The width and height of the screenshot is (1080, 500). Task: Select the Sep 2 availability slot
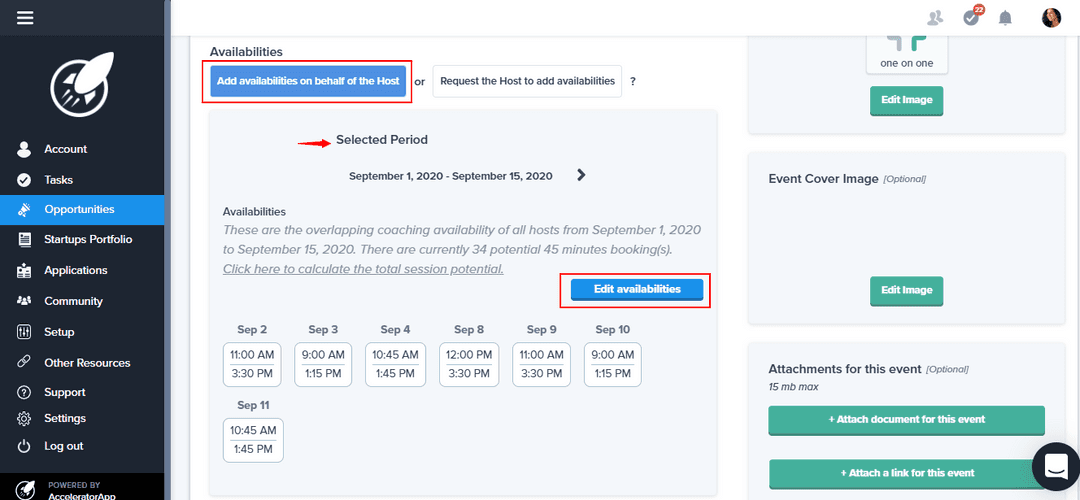tap(252, 364)
